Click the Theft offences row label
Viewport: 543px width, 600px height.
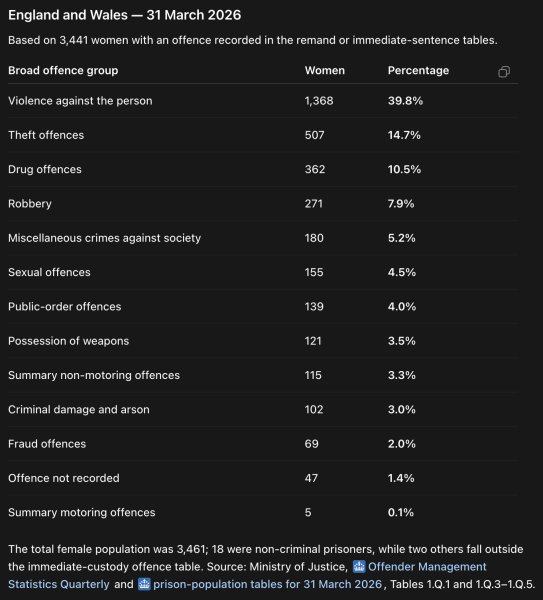[x=46, y=135]
